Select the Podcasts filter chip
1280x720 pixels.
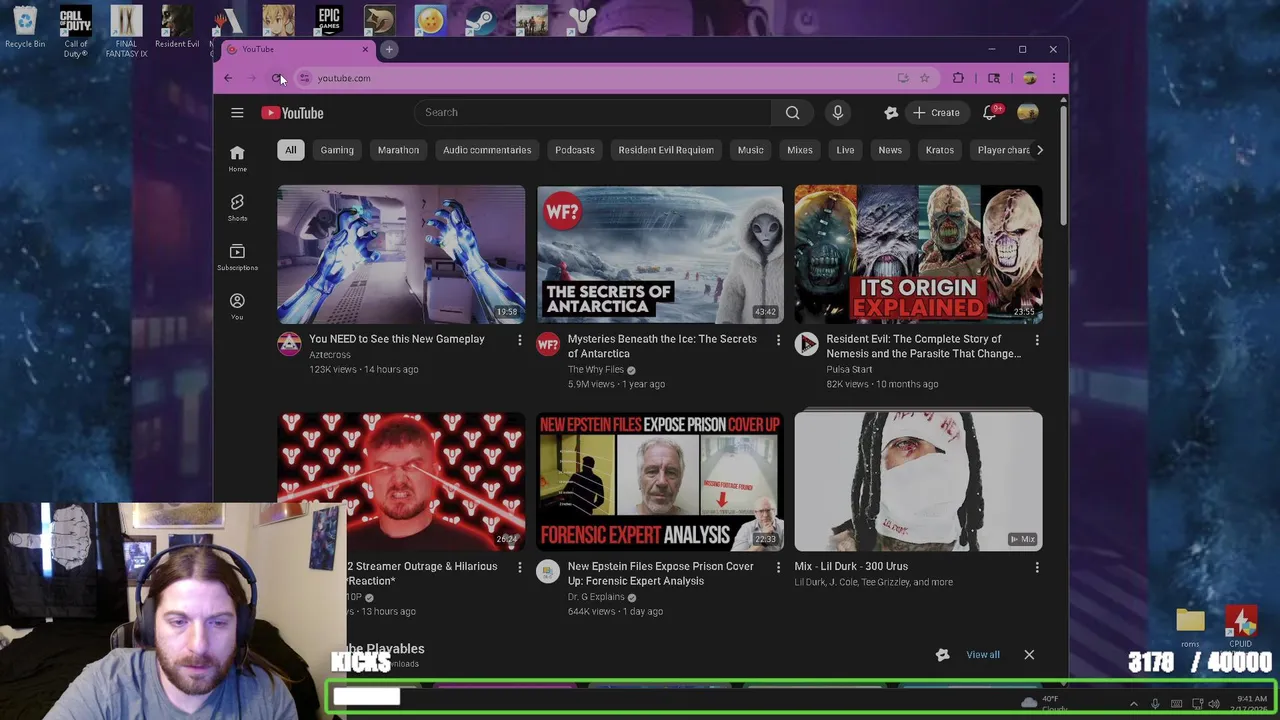click(575, 150)
